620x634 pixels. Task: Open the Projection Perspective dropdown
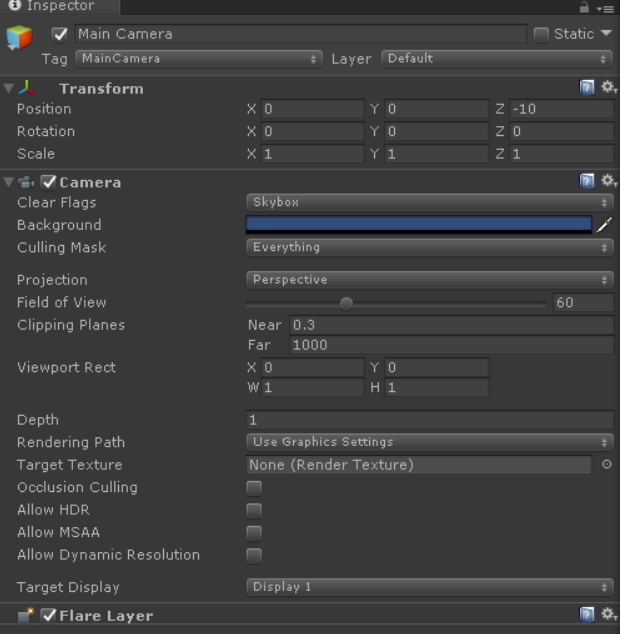coord(430,280)
